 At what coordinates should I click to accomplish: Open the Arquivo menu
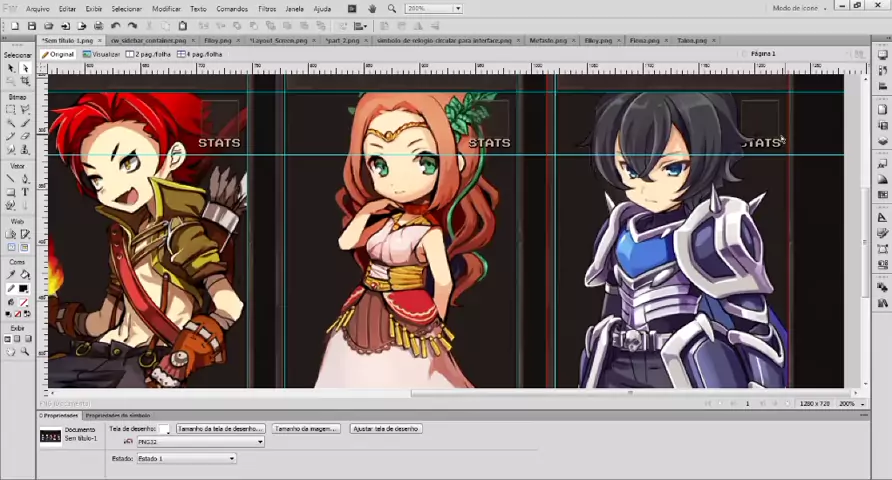[x=38, y=9]
